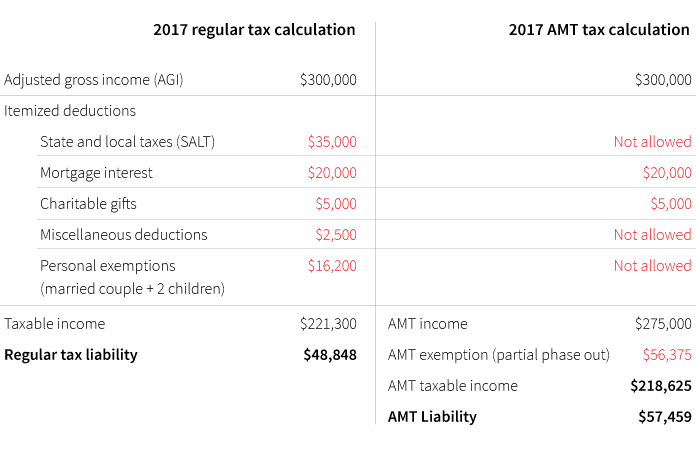Click the bold Regular tax liability label
This screenshot has height=454, width=696.
[x=71, y=355]
